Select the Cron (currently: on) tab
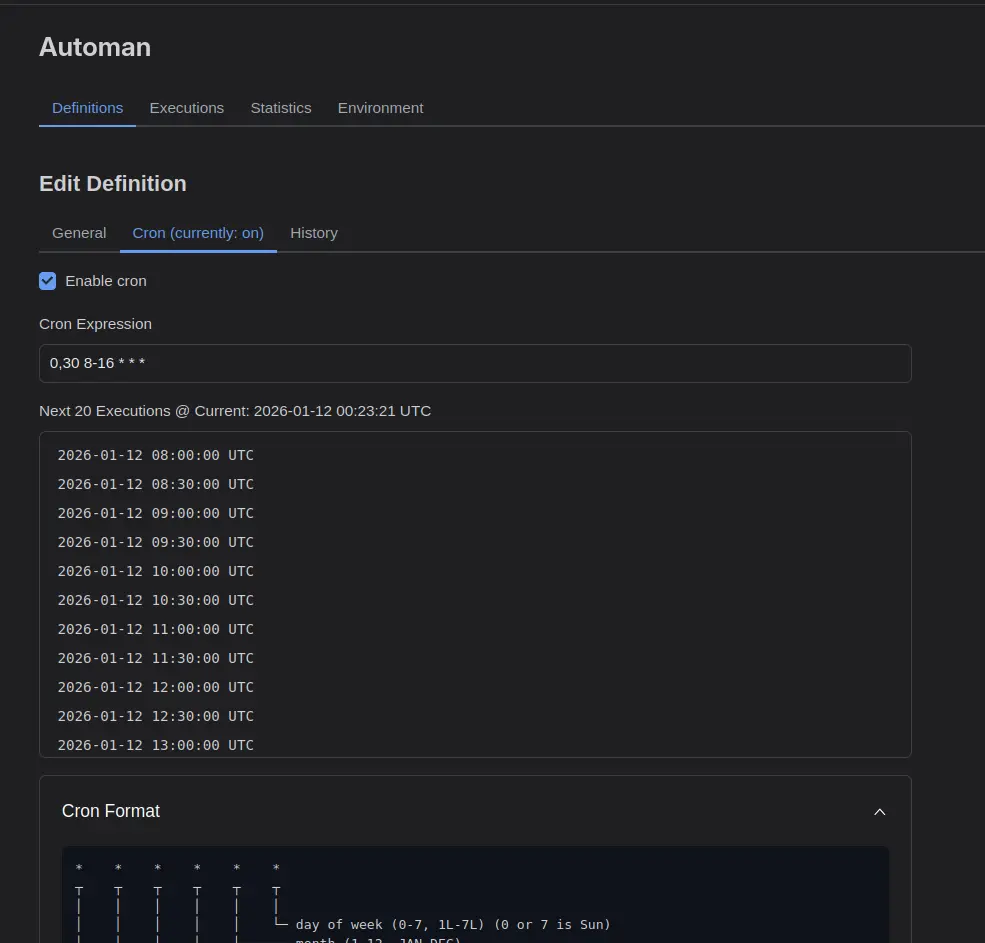Viewport: 985px width, 943px height. click(198, 233)
